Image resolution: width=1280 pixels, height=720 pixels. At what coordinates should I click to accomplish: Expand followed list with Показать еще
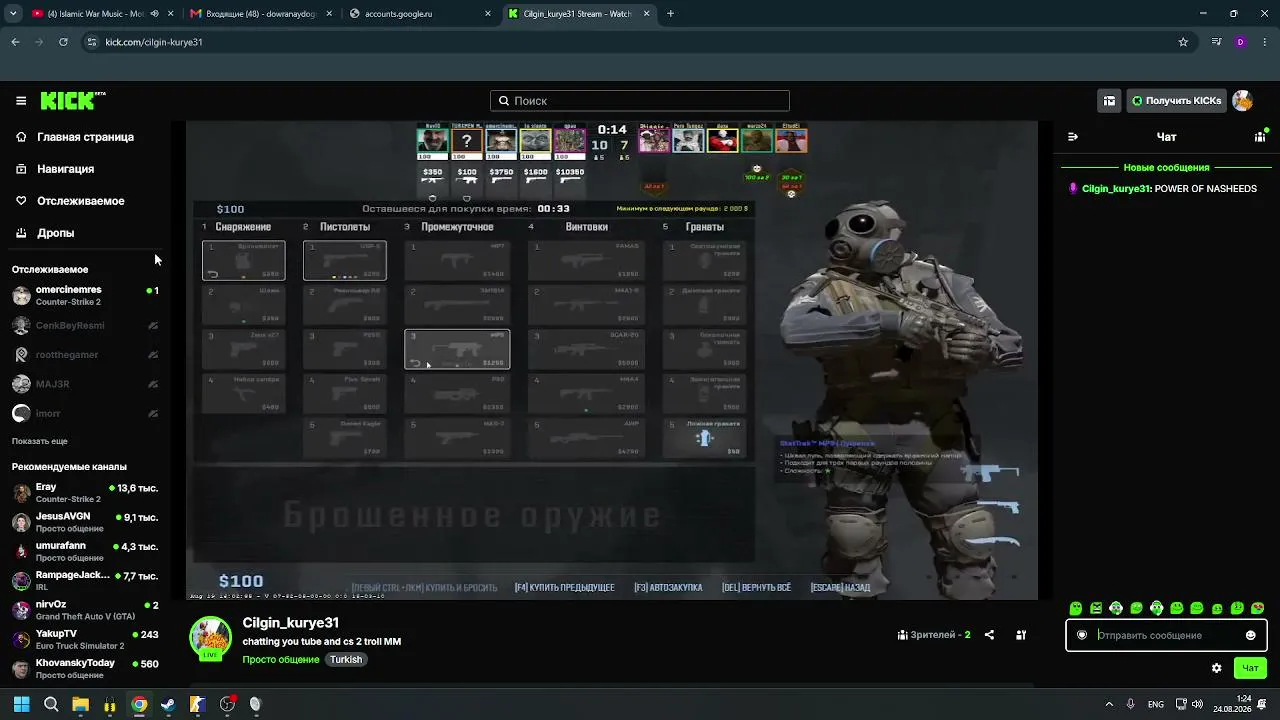[x=40, y=441]
